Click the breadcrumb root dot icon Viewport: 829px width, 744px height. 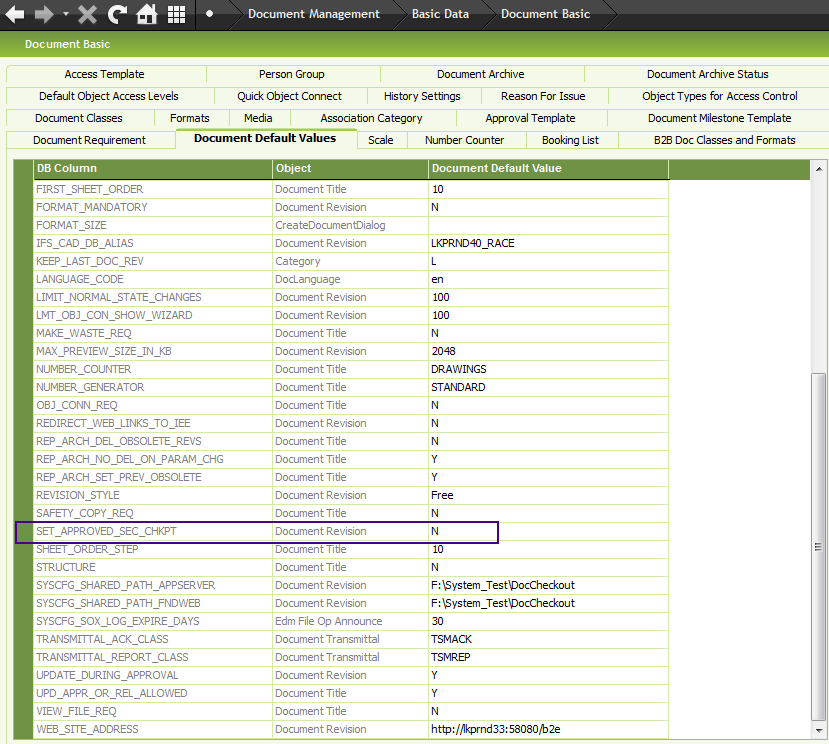click(209, 14)
